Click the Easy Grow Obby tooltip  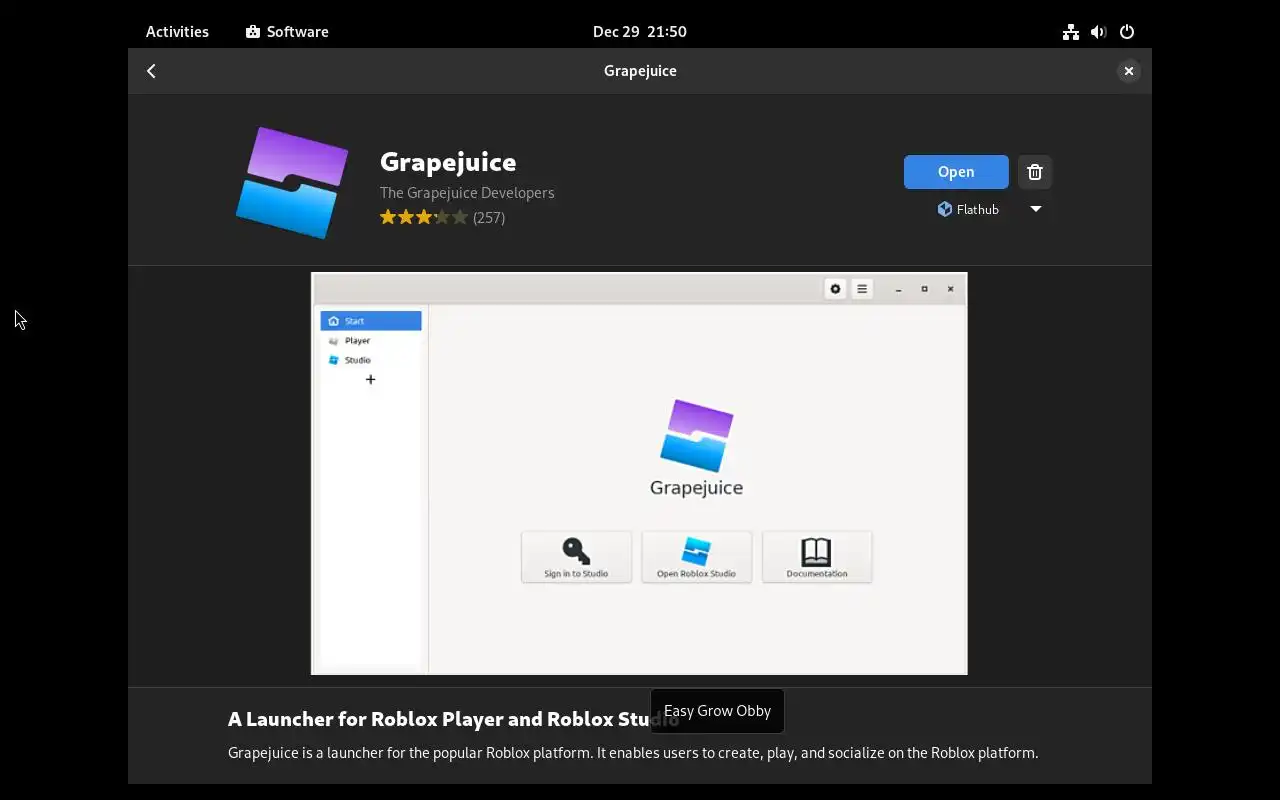coord(717,711)
